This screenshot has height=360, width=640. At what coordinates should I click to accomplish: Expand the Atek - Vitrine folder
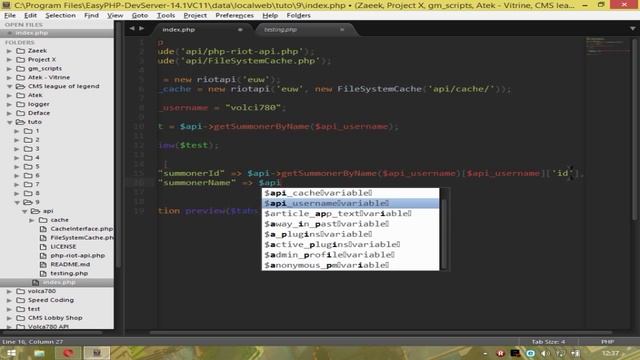9,77
